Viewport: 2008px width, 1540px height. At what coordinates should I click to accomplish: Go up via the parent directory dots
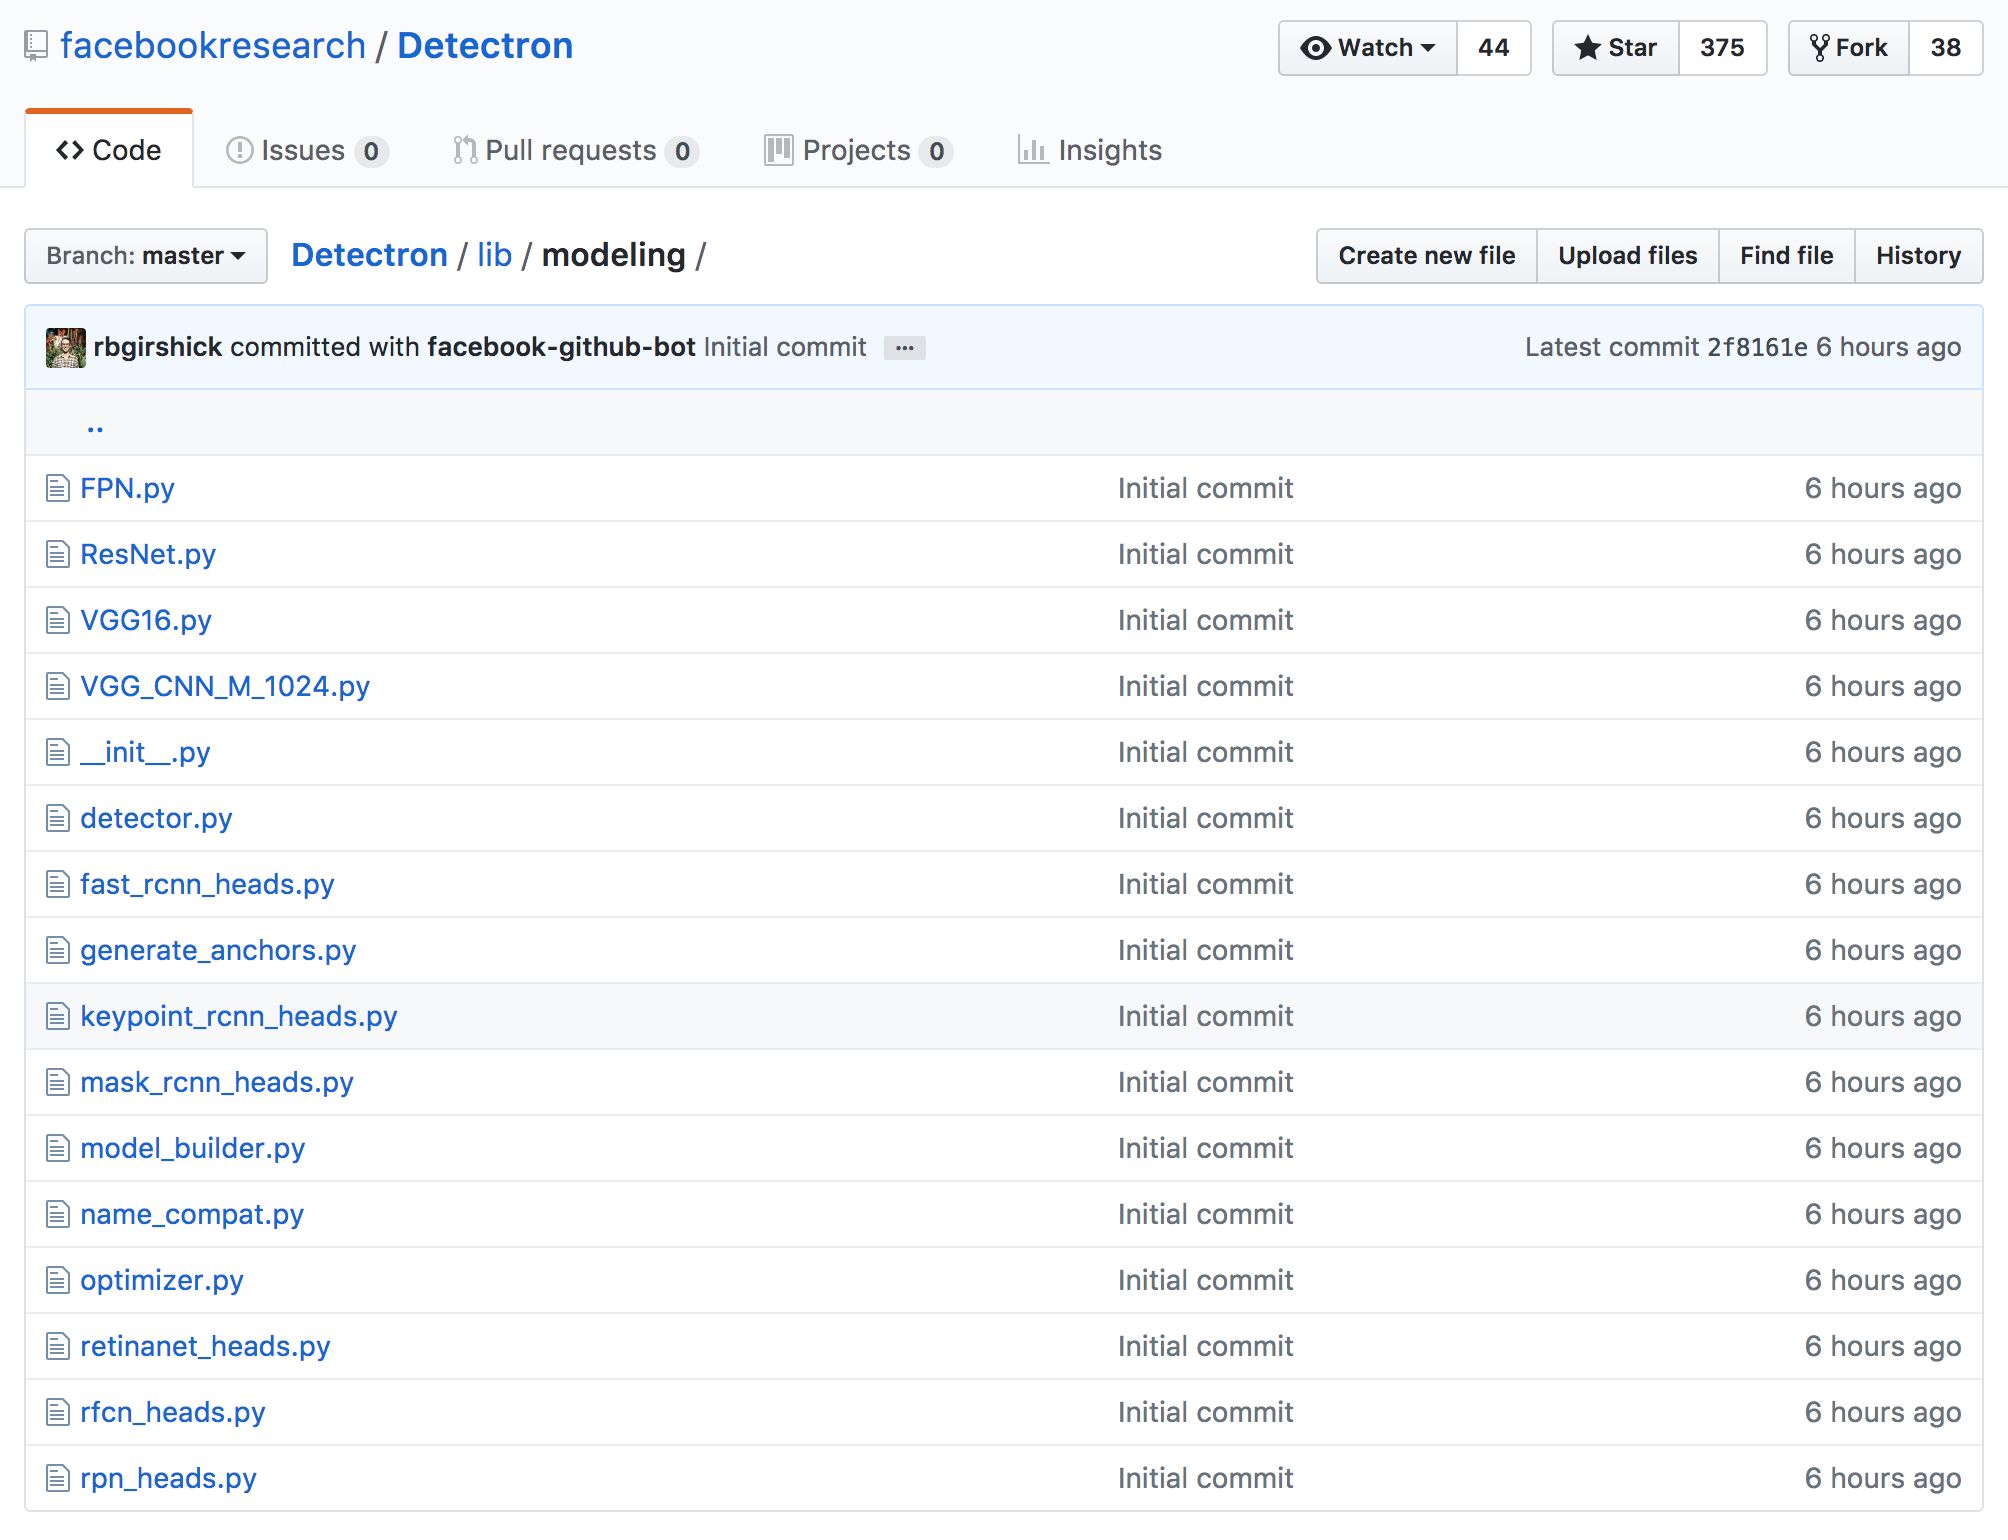[x=95, y=427]
